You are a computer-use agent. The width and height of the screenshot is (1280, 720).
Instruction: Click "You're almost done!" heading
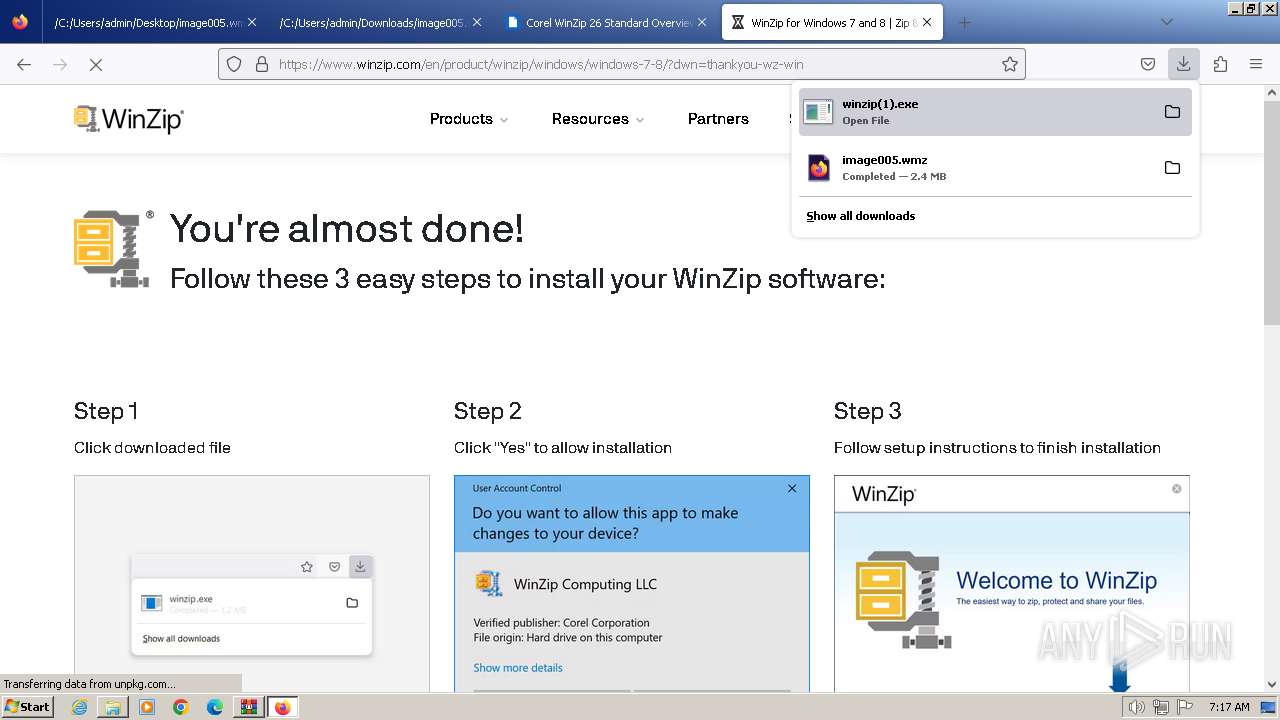coord(347,229)
